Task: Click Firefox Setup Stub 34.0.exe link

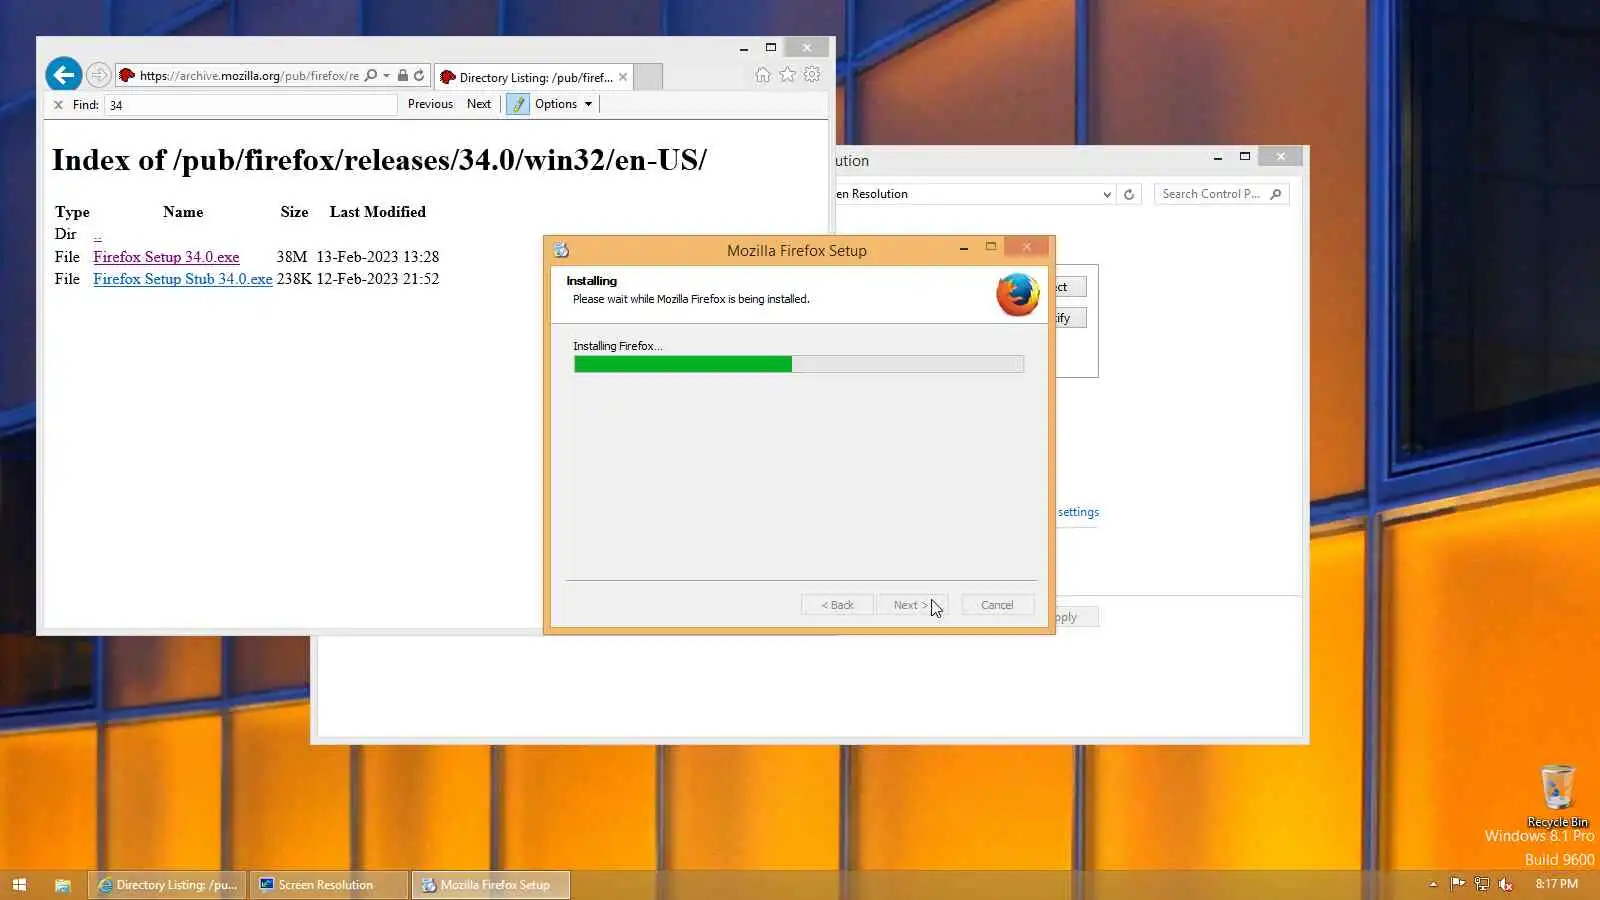Action: pos(183,279)
